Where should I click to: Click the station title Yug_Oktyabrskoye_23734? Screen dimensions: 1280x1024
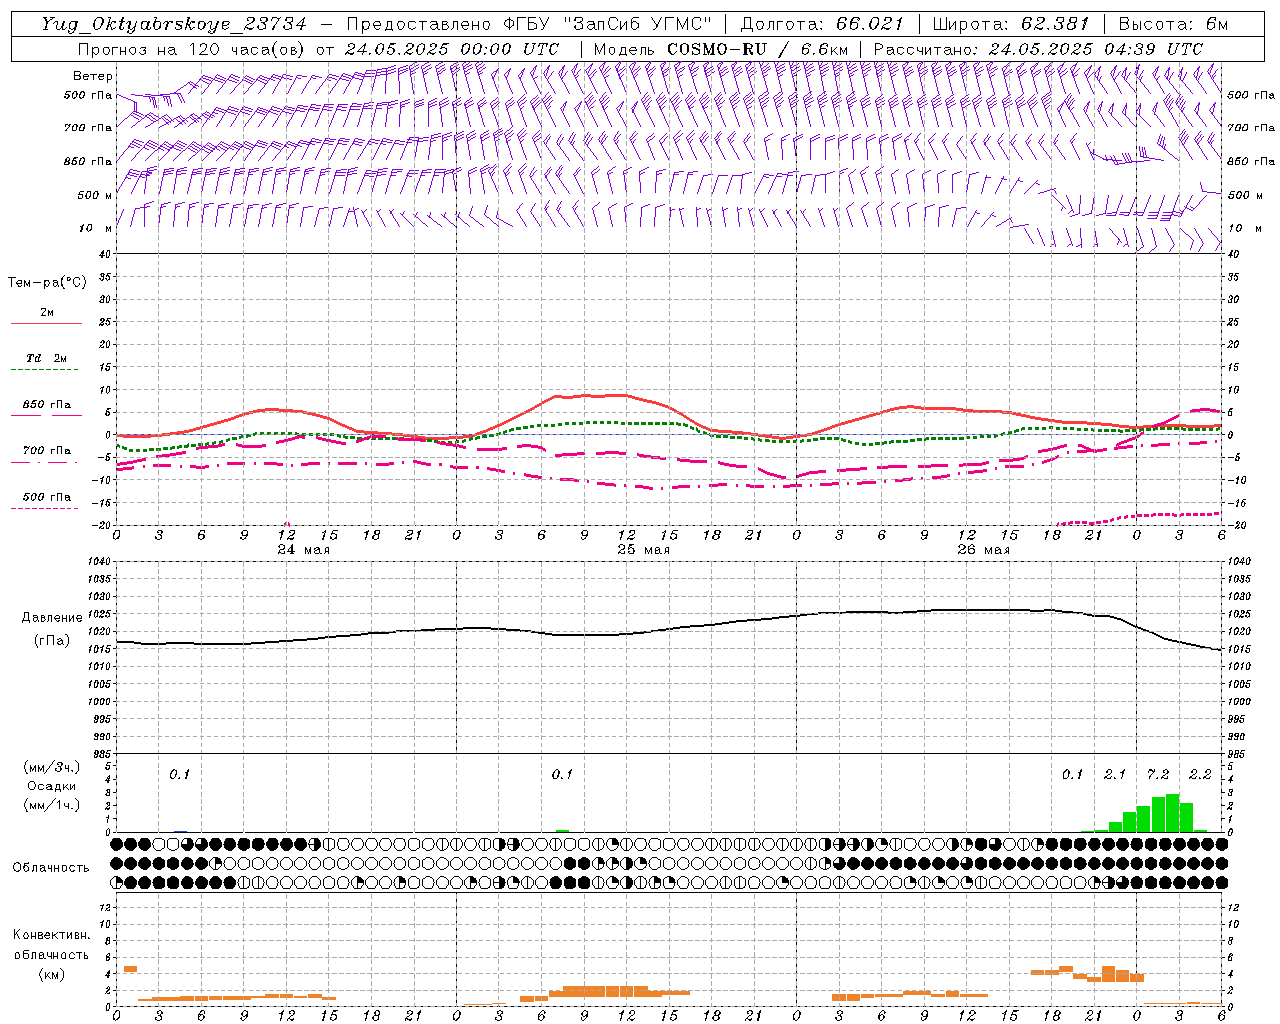tap(174, 24)
